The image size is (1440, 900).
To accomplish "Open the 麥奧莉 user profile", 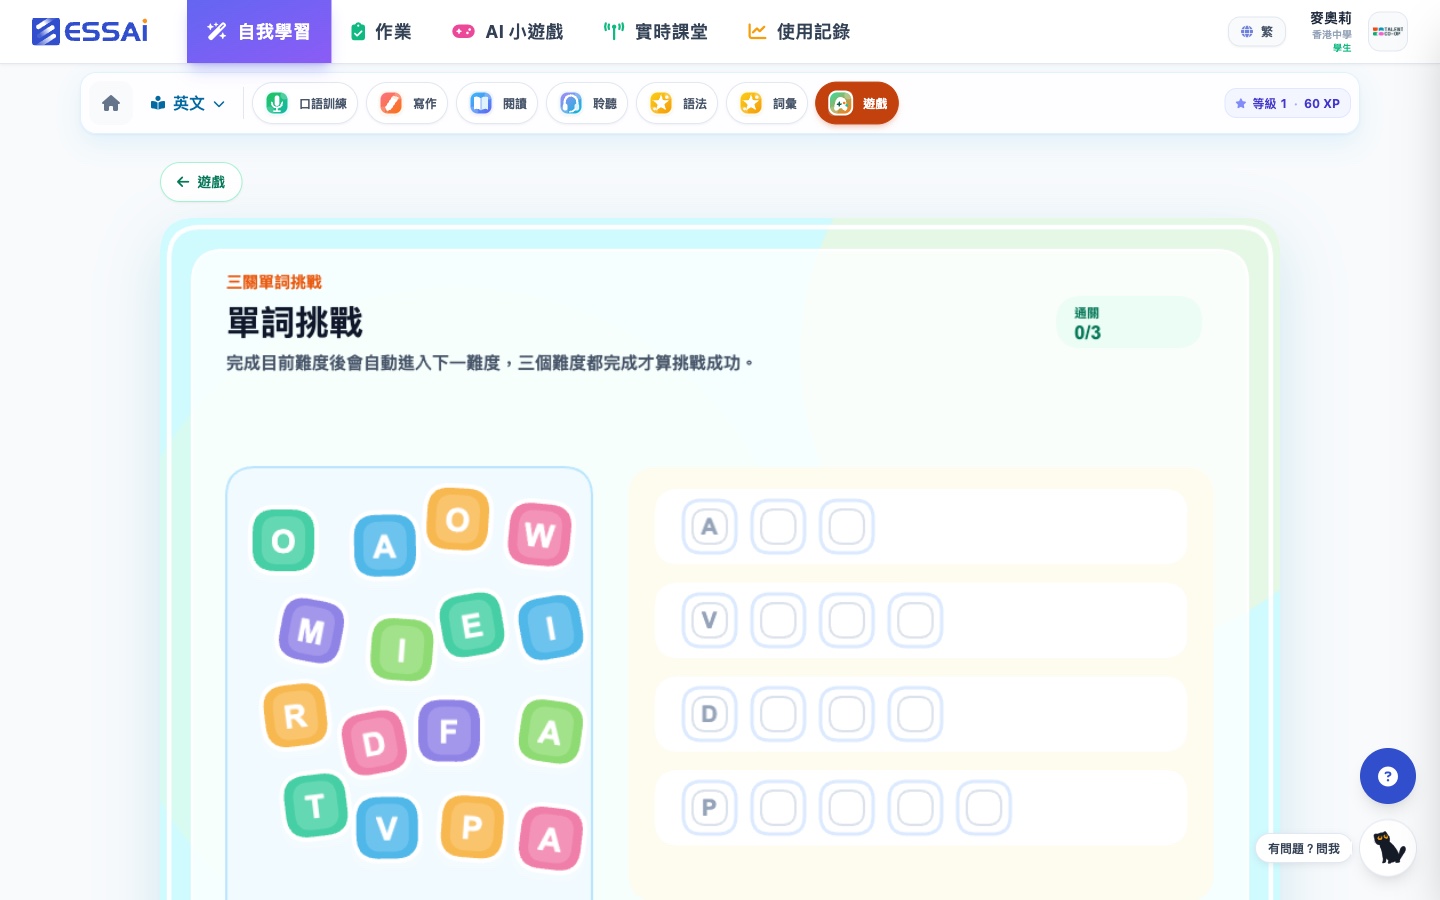I will [1331, 32].
